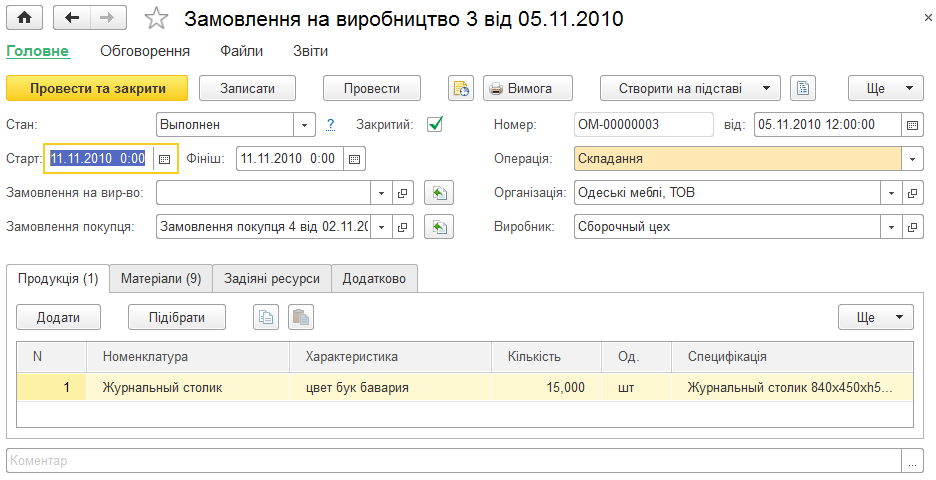
Task: Switch to the Матеріали (9) tab
Action: click(161, 279)
